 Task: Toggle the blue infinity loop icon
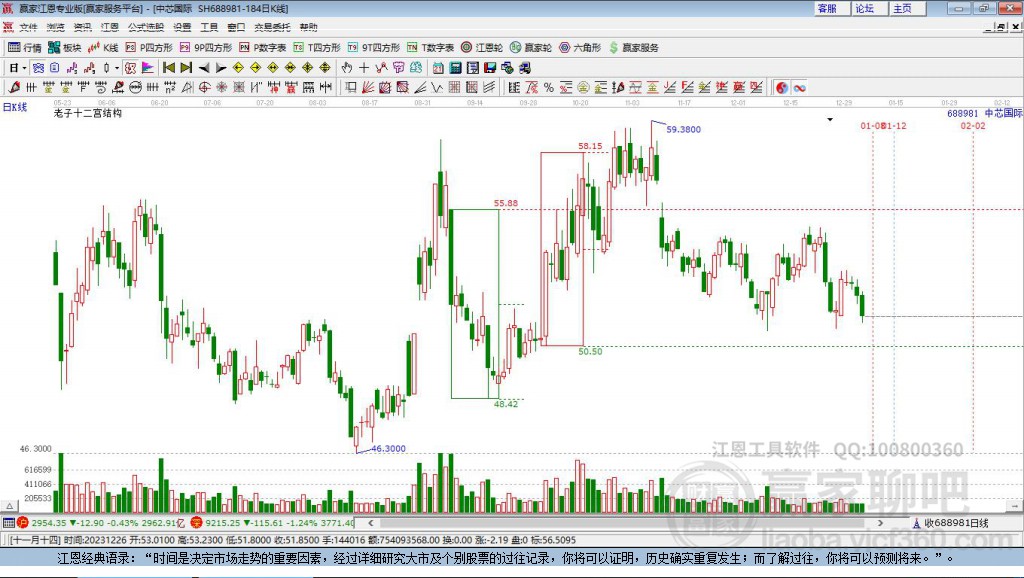pyautogui.click(x=799, y=88)
